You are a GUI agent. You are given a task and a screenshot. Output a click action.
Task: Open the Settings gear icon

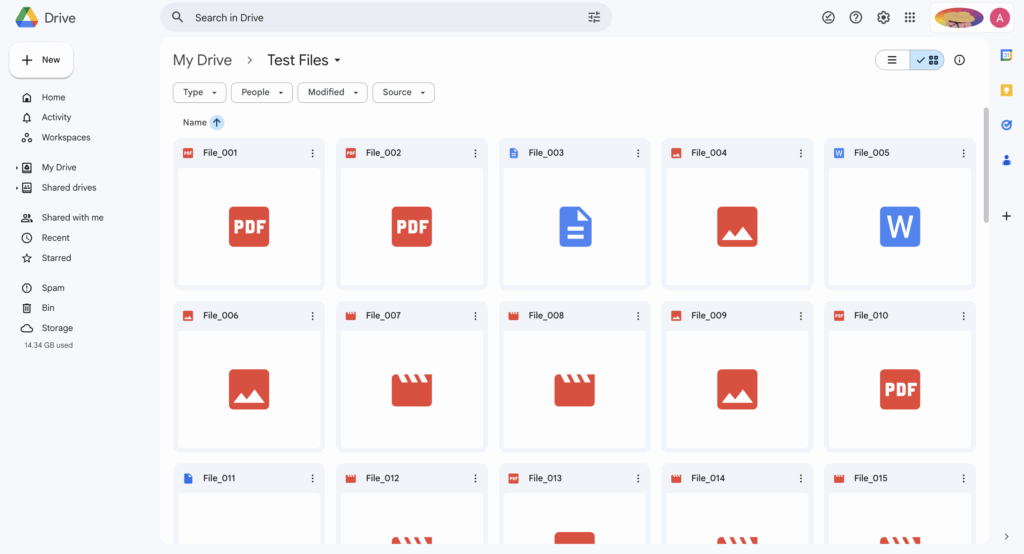pos(883,17)
